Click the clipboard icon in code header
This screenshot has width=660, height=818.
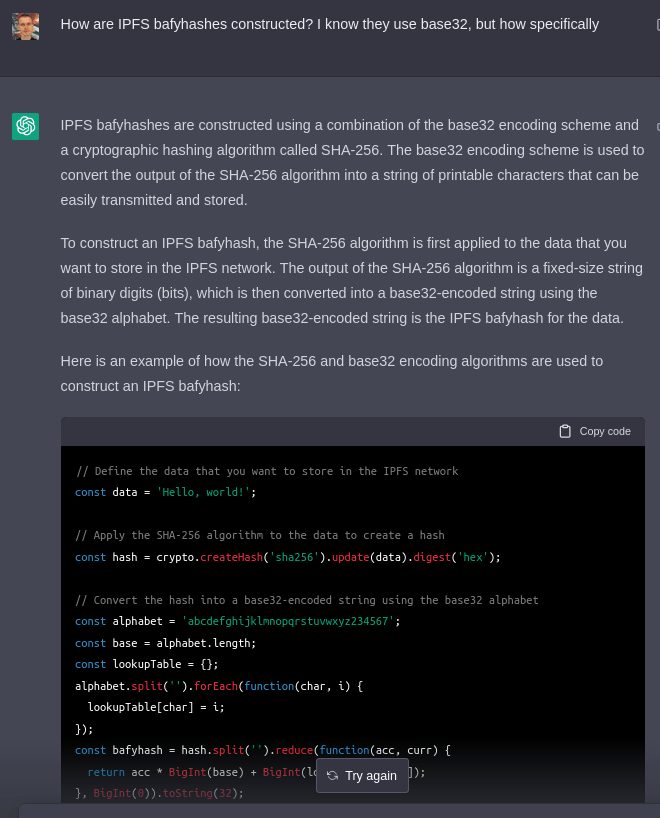[565, 431]
